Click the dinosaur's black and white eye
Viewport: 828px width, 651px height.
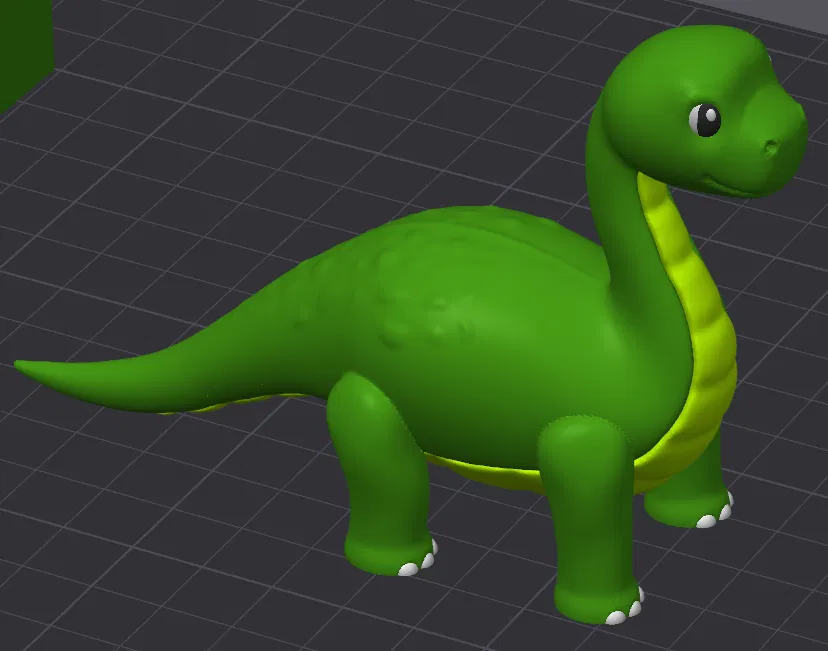704,120
